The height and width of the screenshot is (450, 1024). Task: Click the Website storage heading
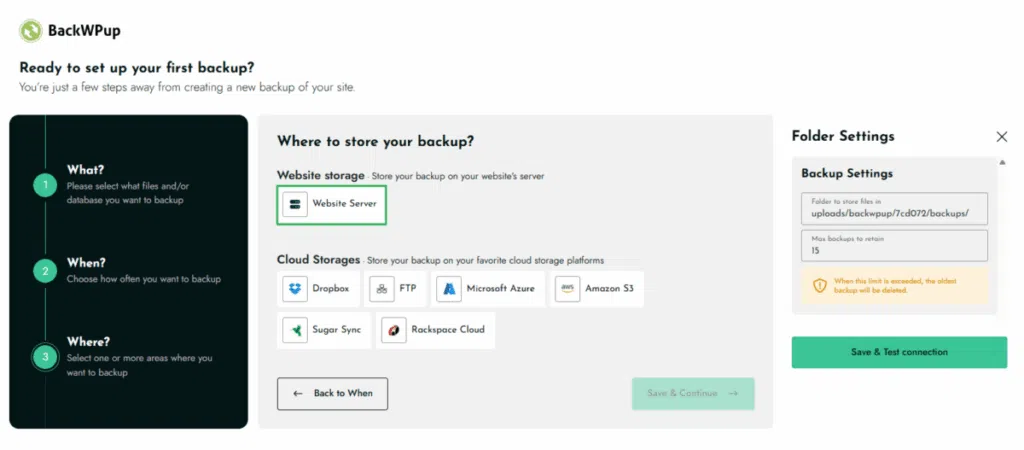click(321, 175)
